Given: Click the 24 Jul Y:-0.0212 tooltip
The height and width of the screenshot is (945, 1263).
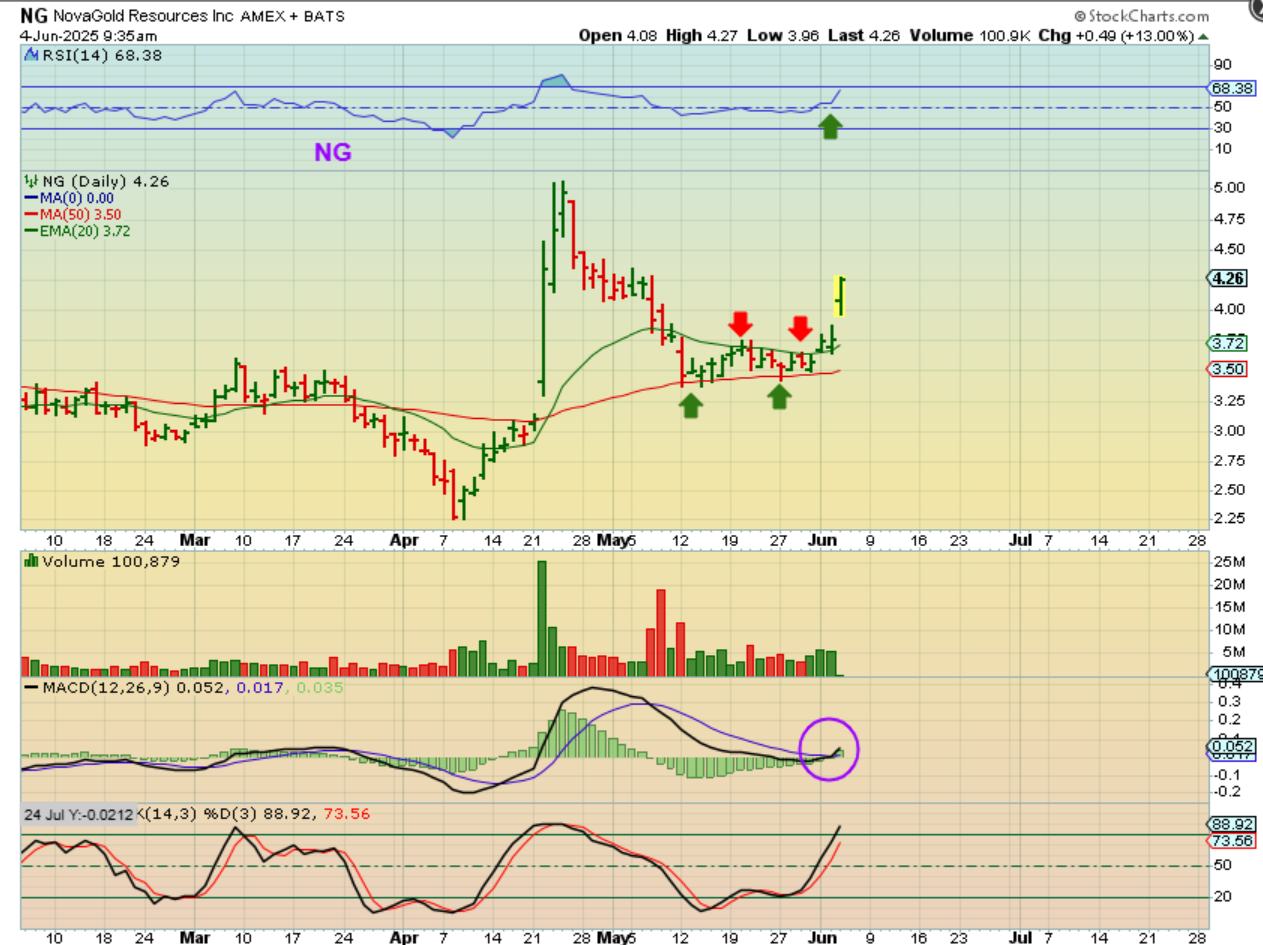Looking at the screenshot, I should click(80, 814).
